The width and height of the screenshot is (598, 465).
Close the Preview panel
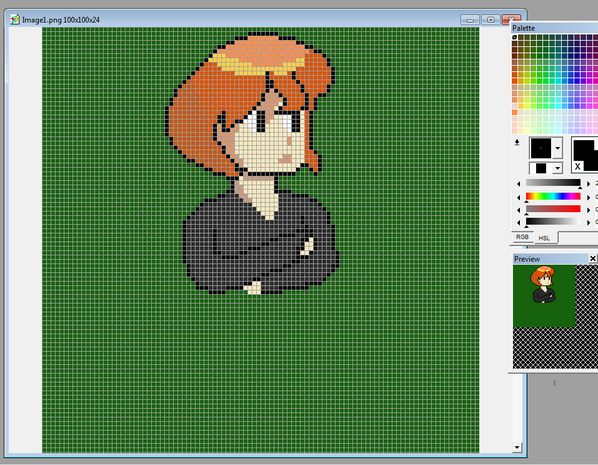coord(593,259)
